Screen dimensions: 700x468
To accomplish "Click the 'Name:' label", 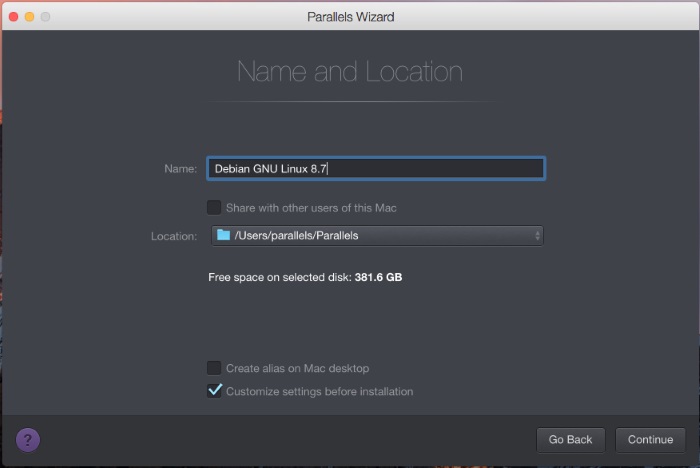I will click(x=180, y=169).
